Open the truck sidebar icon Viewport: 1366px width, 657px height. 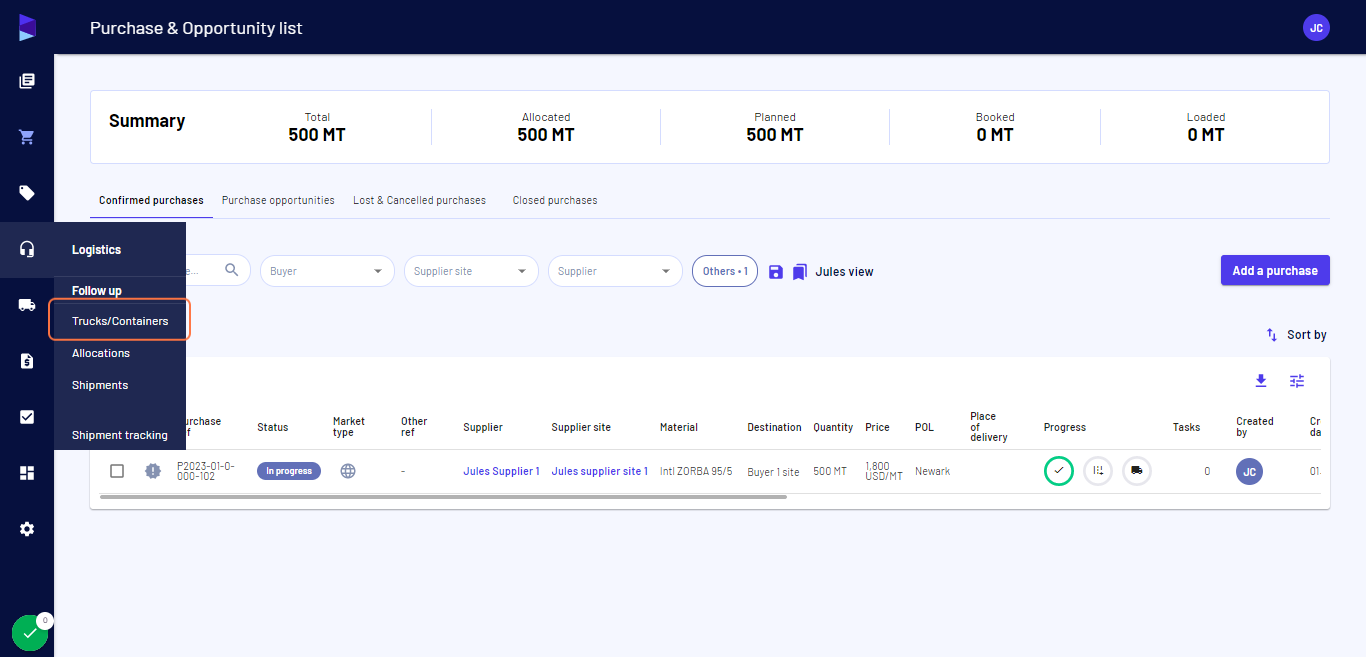[x=27, y=305]
